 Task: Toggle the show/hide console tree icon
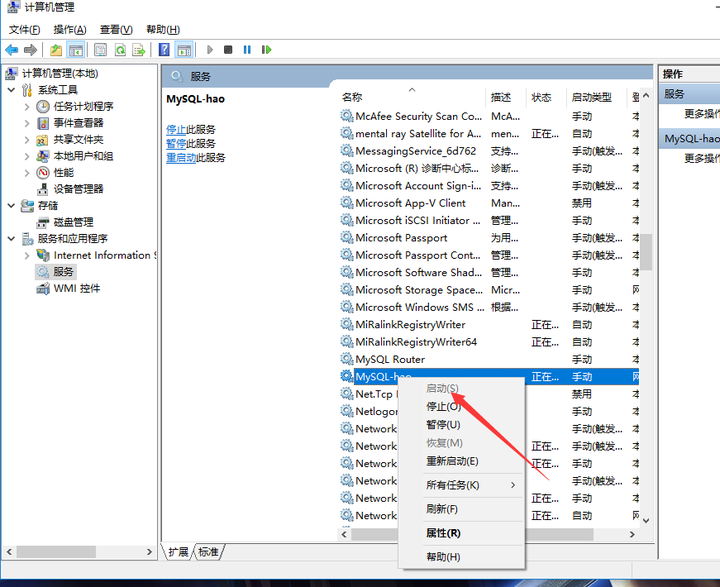click(x=76, y=50)
